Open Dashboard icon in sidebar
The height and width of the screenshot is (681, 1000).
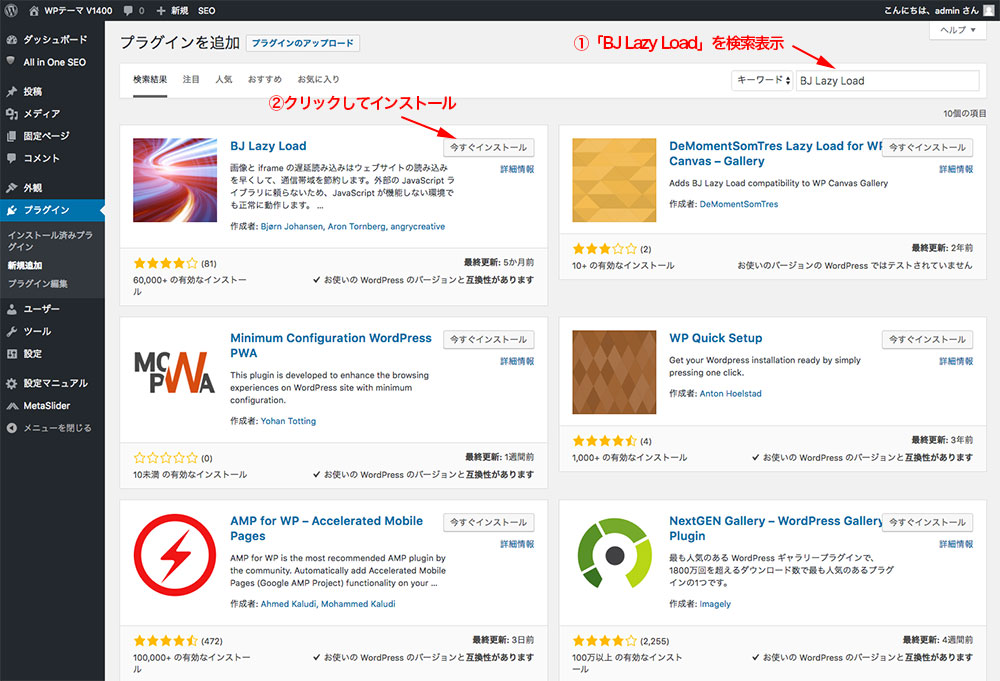click(x=11, y=40)
